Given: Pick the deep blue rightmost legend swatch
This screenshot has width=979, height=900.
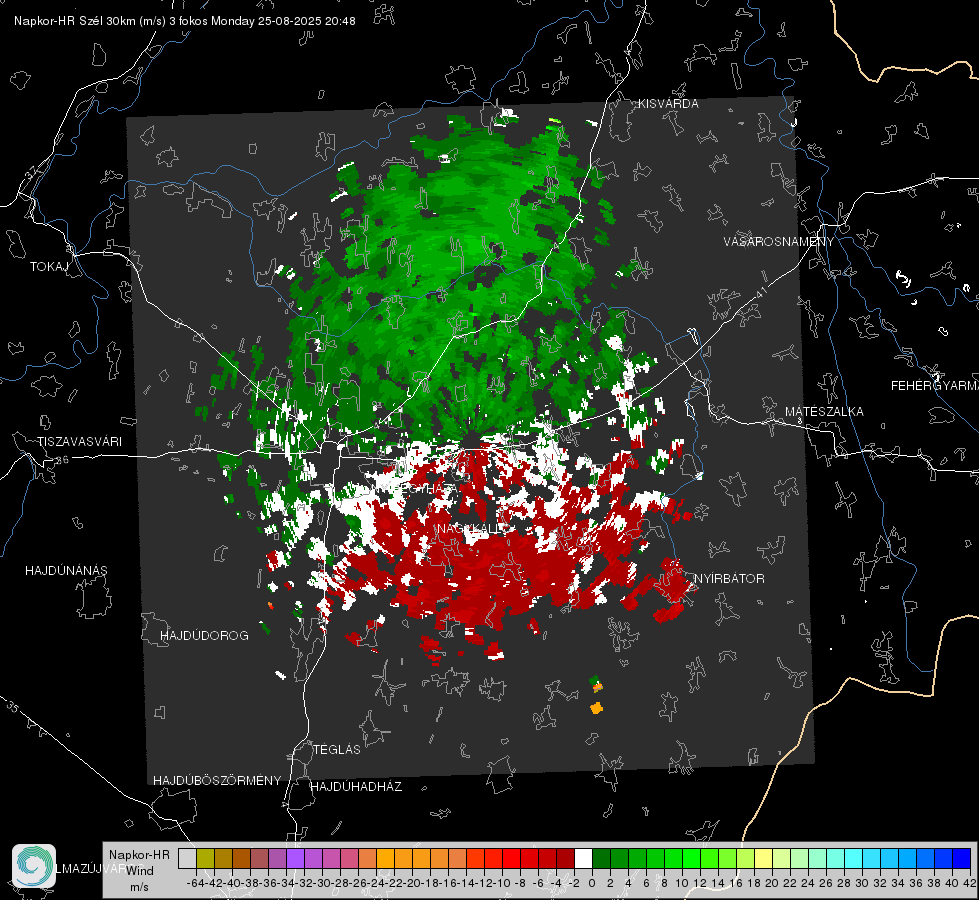Looking at the screenshot, I should click(962, 858).
